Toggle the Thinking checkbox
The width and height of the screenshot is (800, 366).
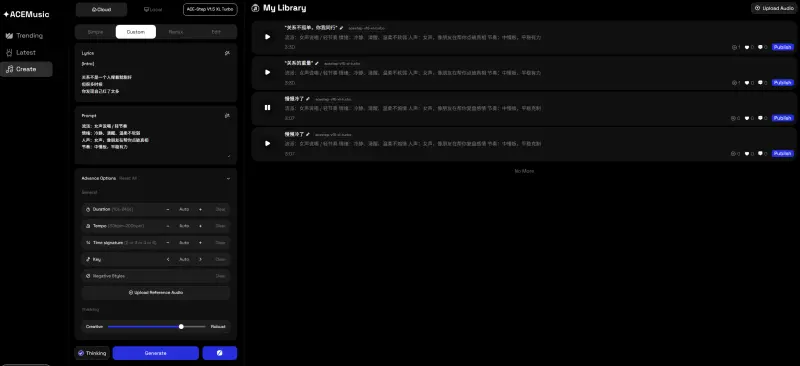(81, 353)
